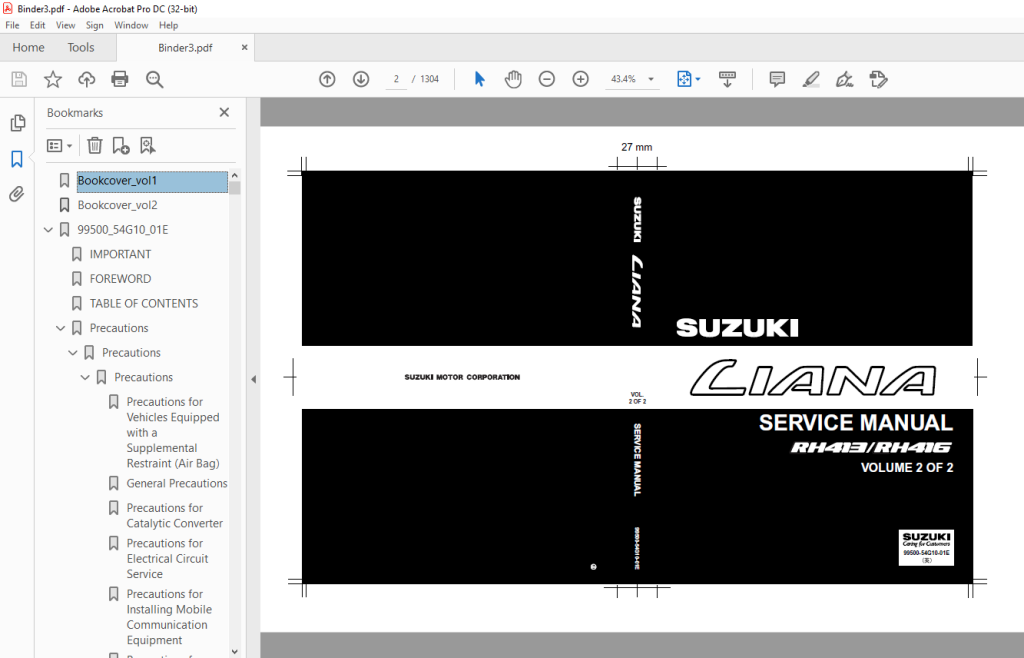Screen dimensions: 1024x658
Task: Print the document
Action: point(120,80)
